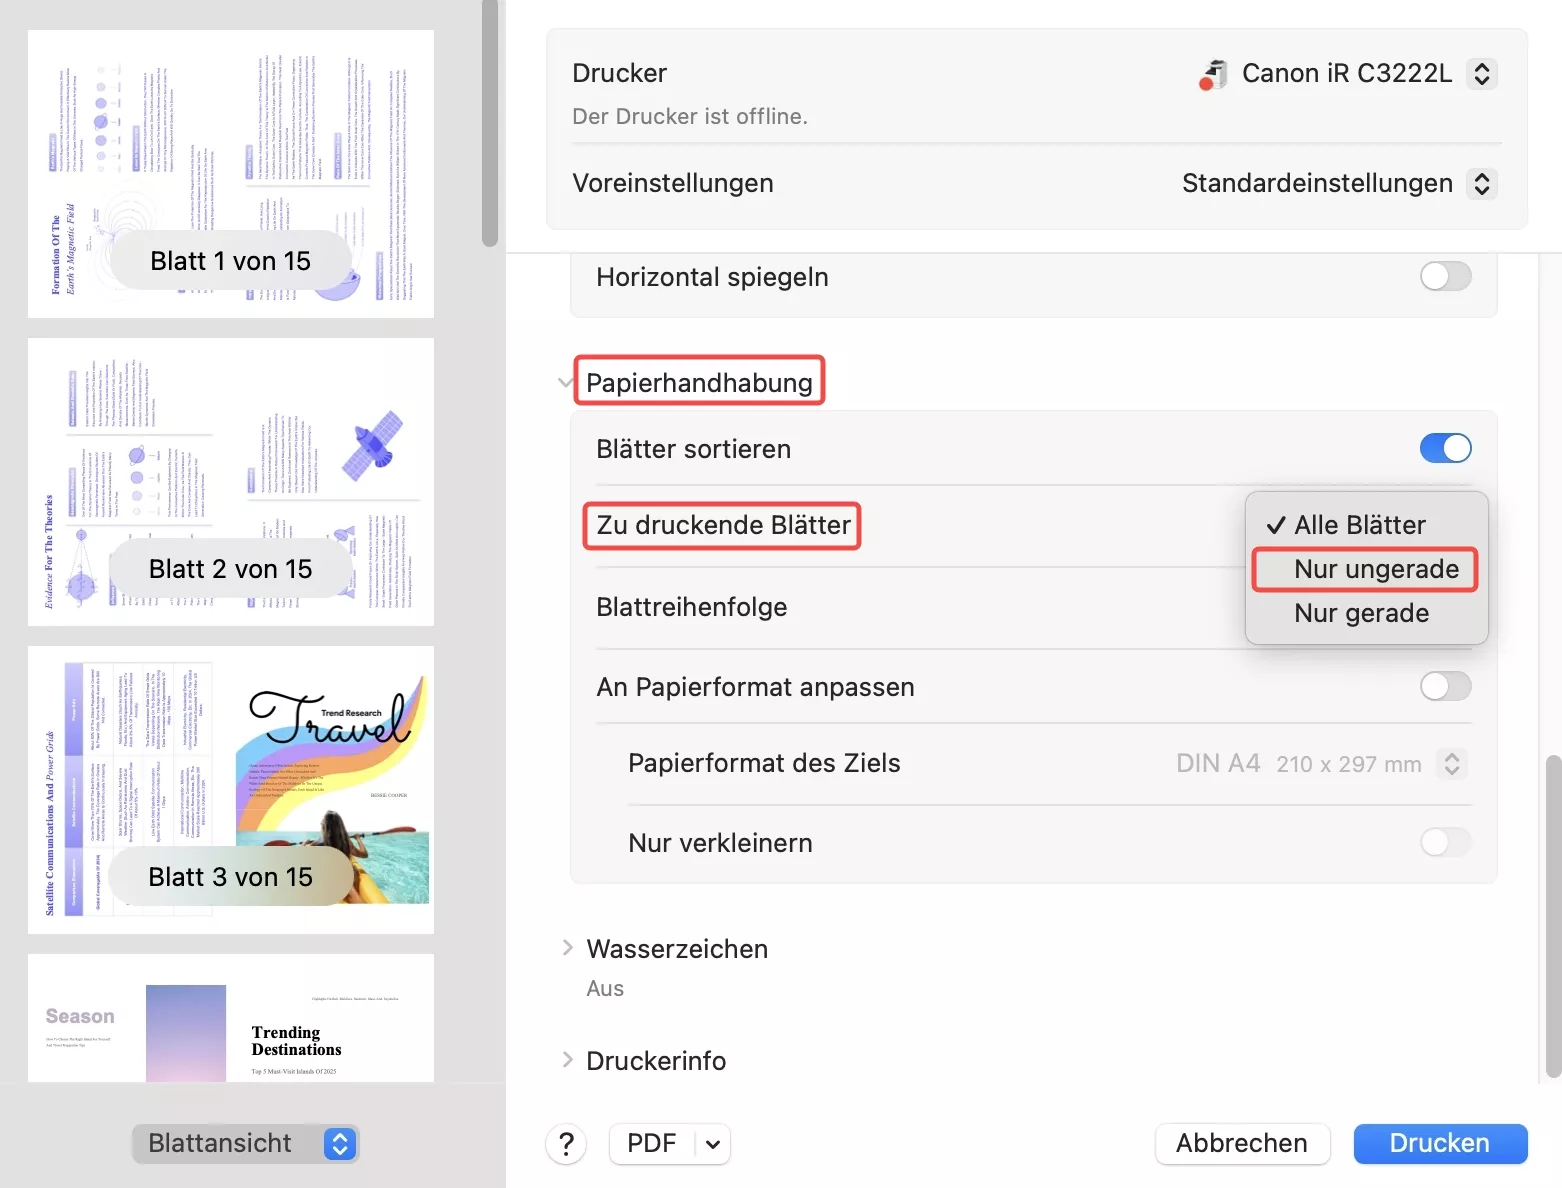Open the help question mark button

tap(566, 1143)
